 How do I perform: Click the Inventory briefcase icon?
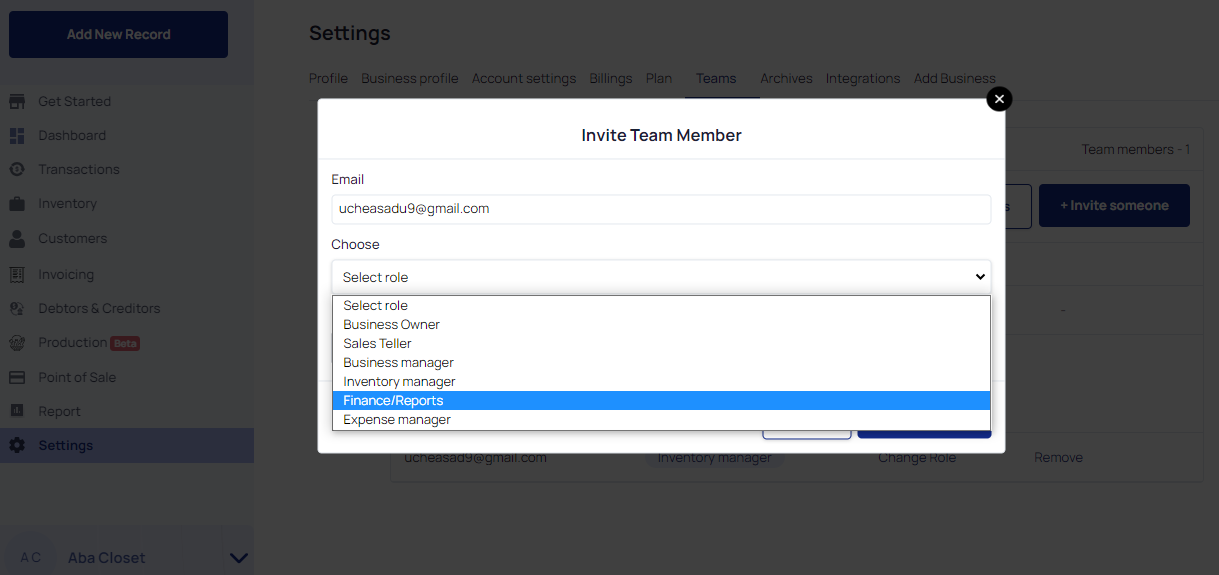coord(17,204)
